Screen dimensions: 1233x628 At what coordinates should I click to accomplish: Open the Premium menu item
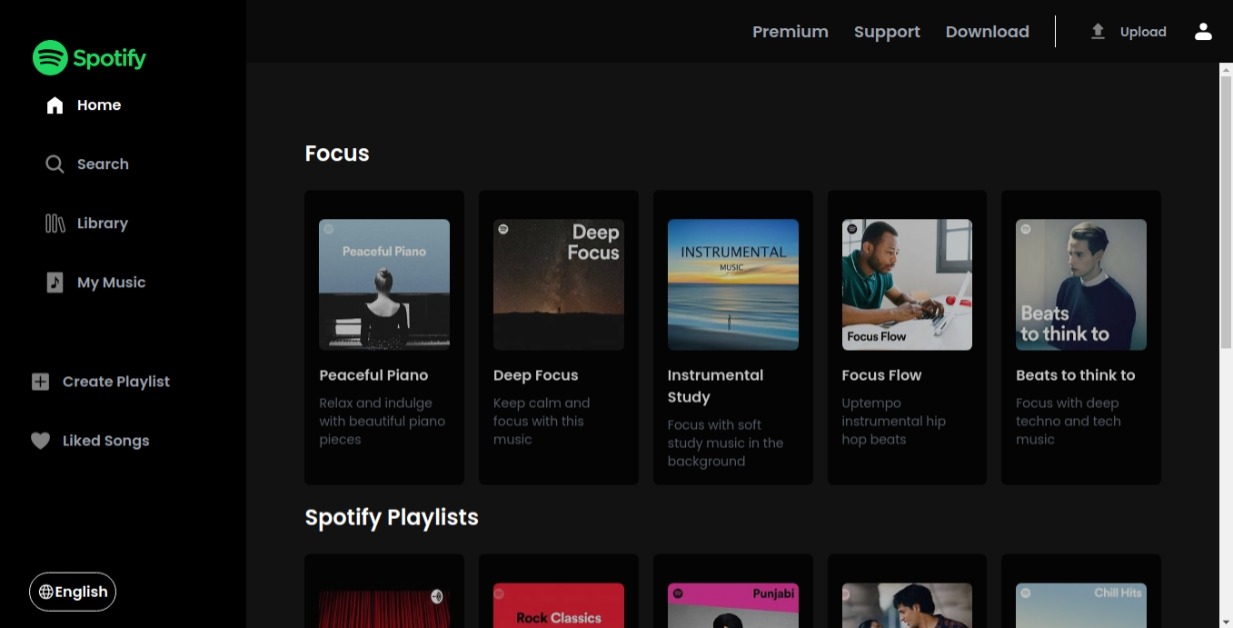(790, 31)
